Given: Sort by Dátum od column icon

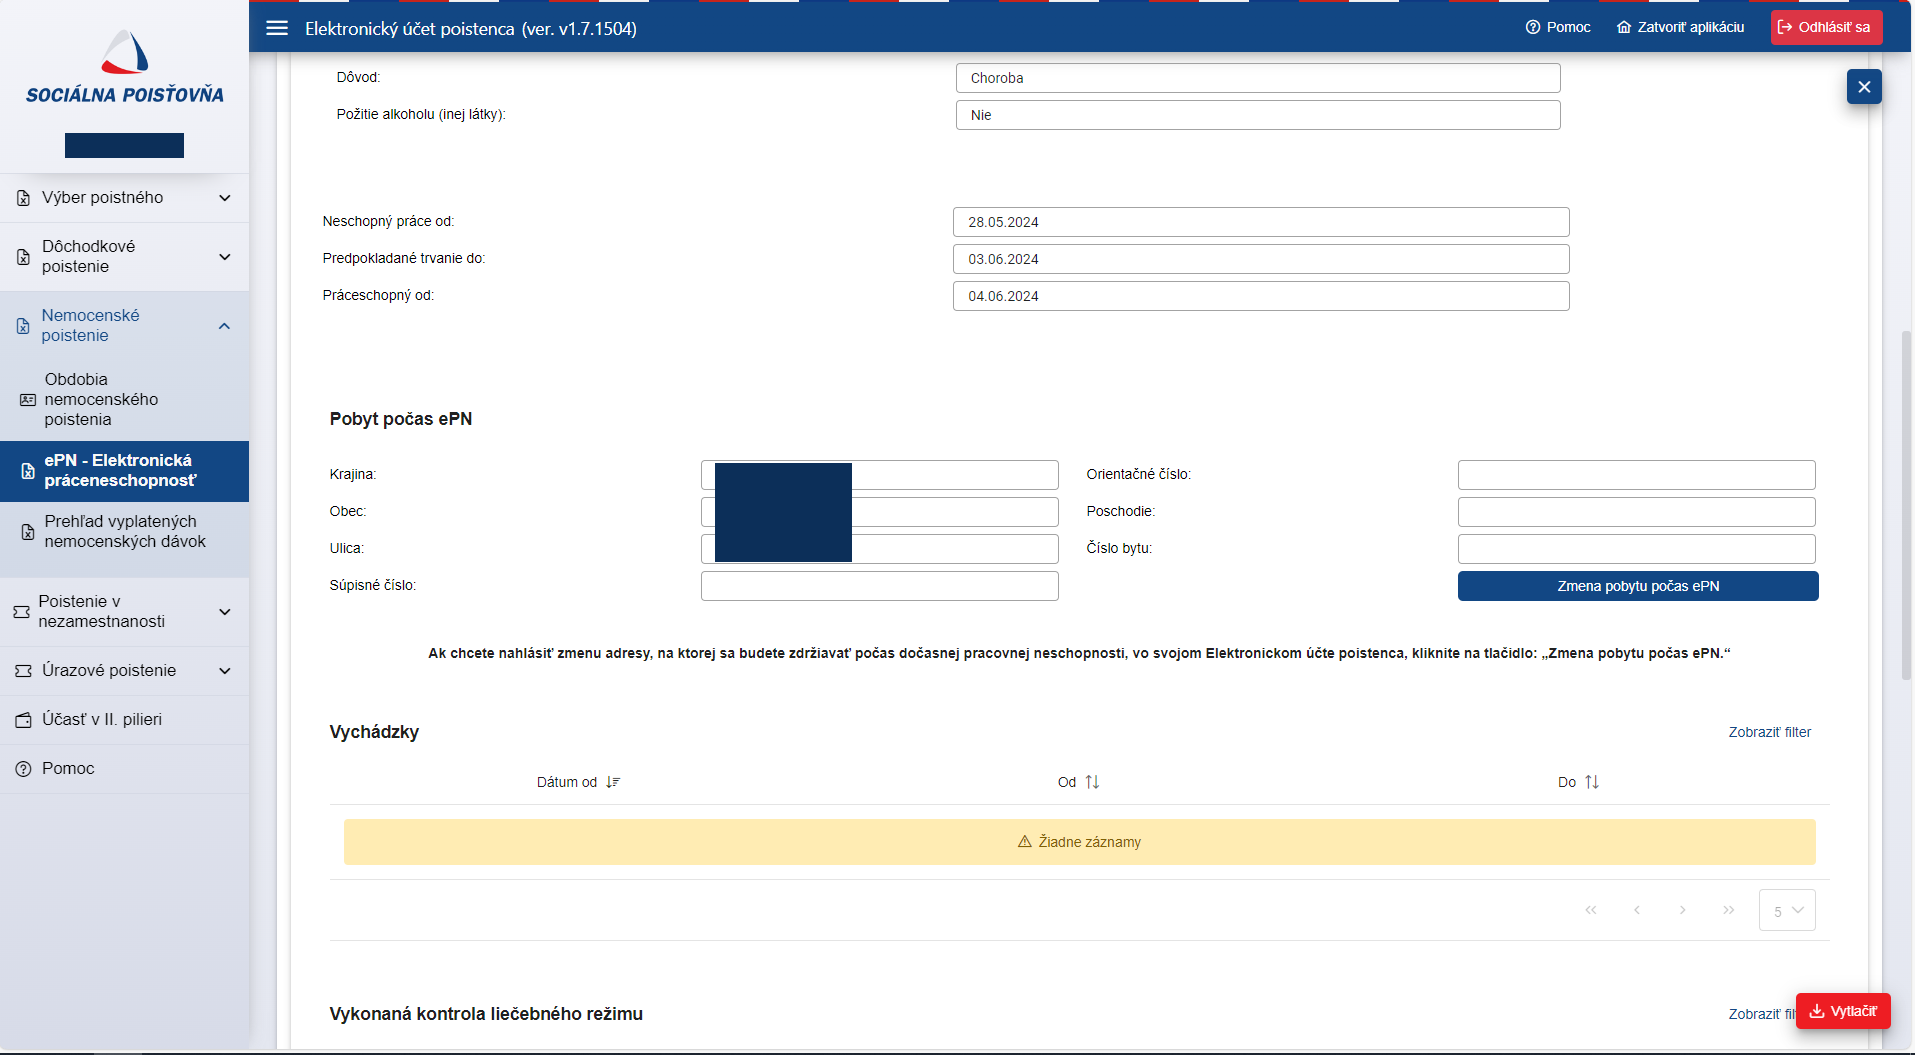Looking at the screenshot, I should [x=613, y=782].
